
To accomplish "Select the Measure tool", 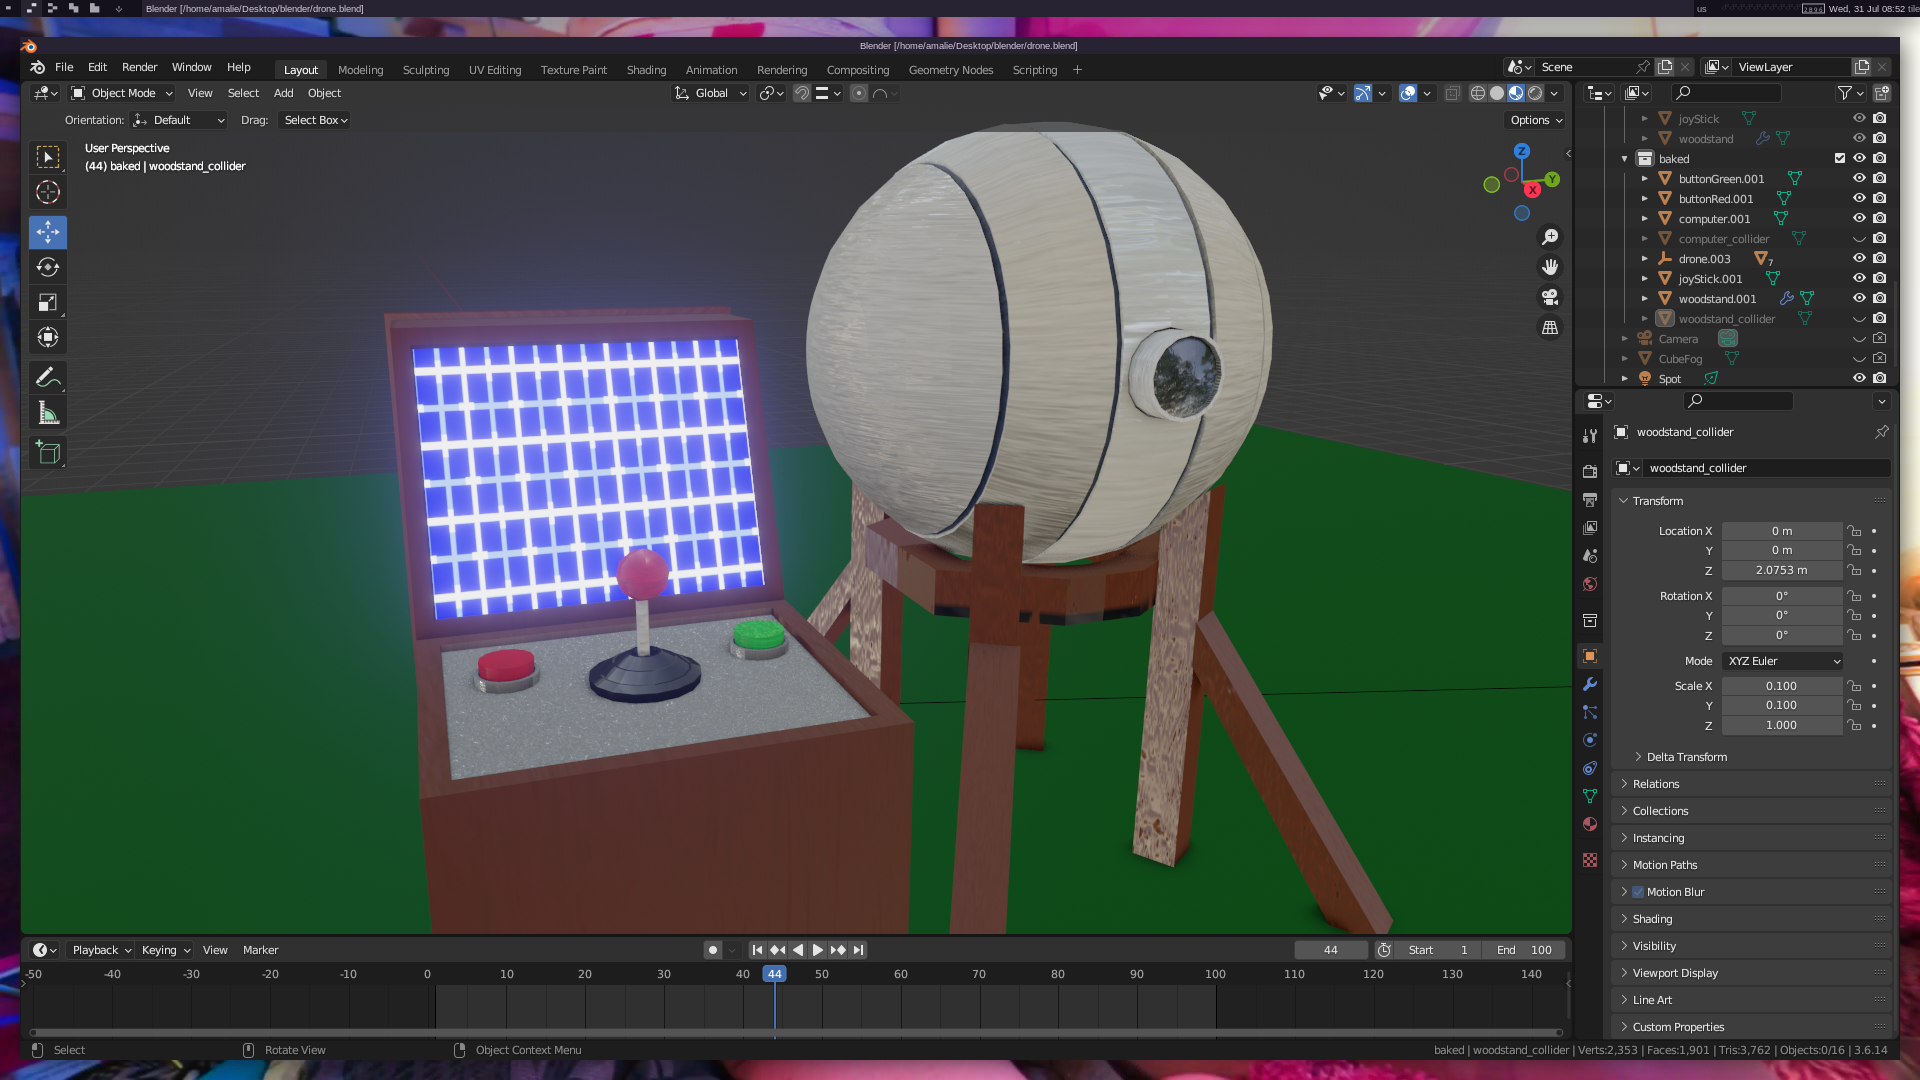I will click(x=47, y=412).
